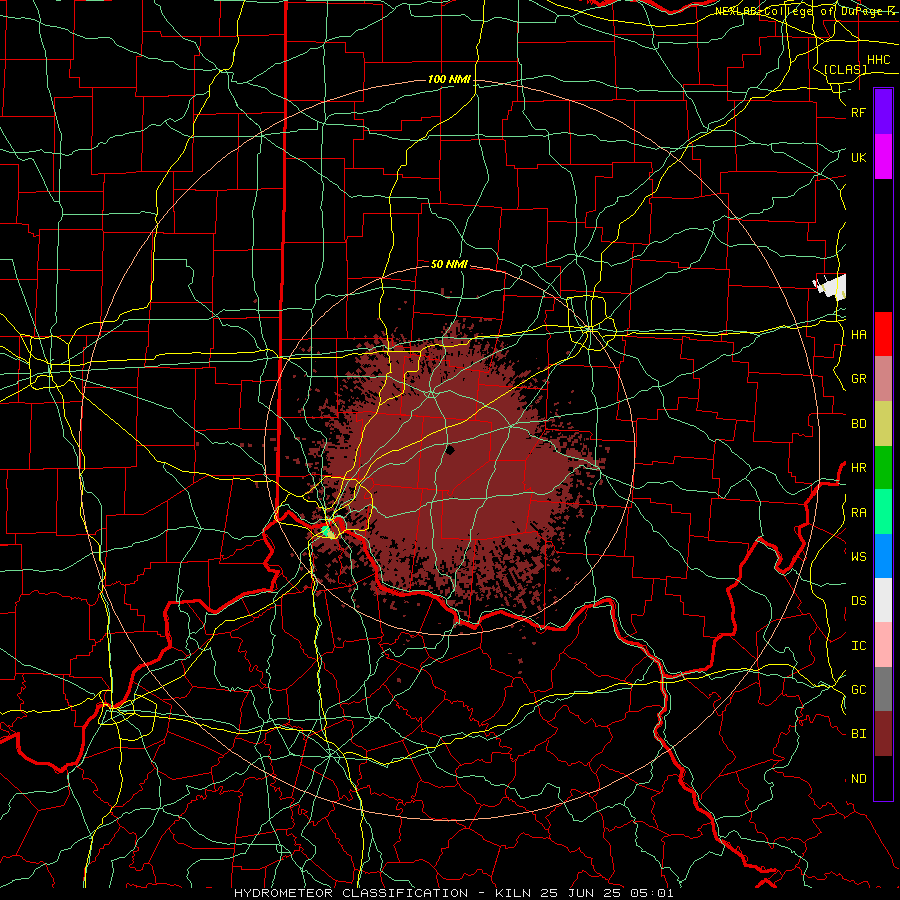900x900 pixels.
Task: Click the 100 NMI range ring label
Action: (x=449, y=79)
